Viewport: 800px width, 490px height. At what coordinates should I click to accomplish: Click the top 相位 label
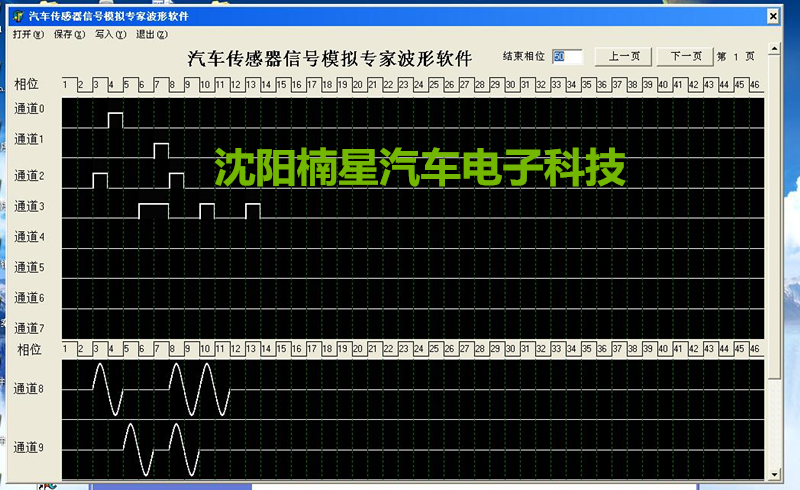[x=27, y=84]
